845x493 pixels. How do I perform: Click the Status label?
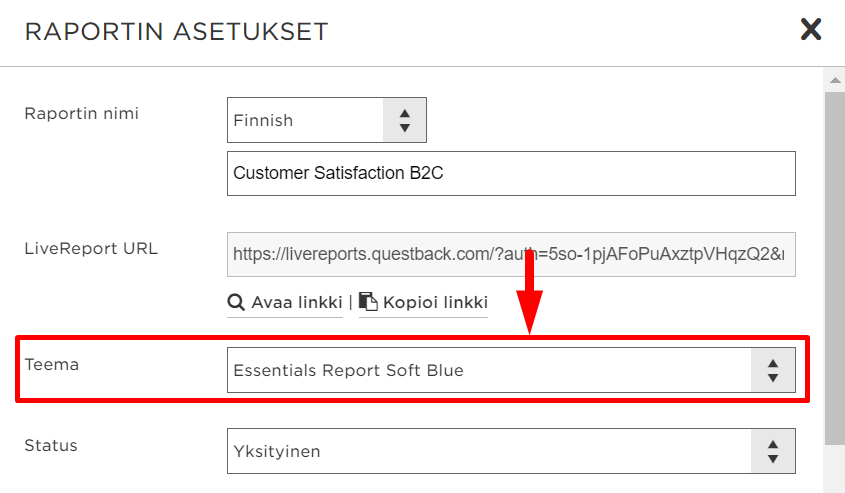click(x=51, y=446)
